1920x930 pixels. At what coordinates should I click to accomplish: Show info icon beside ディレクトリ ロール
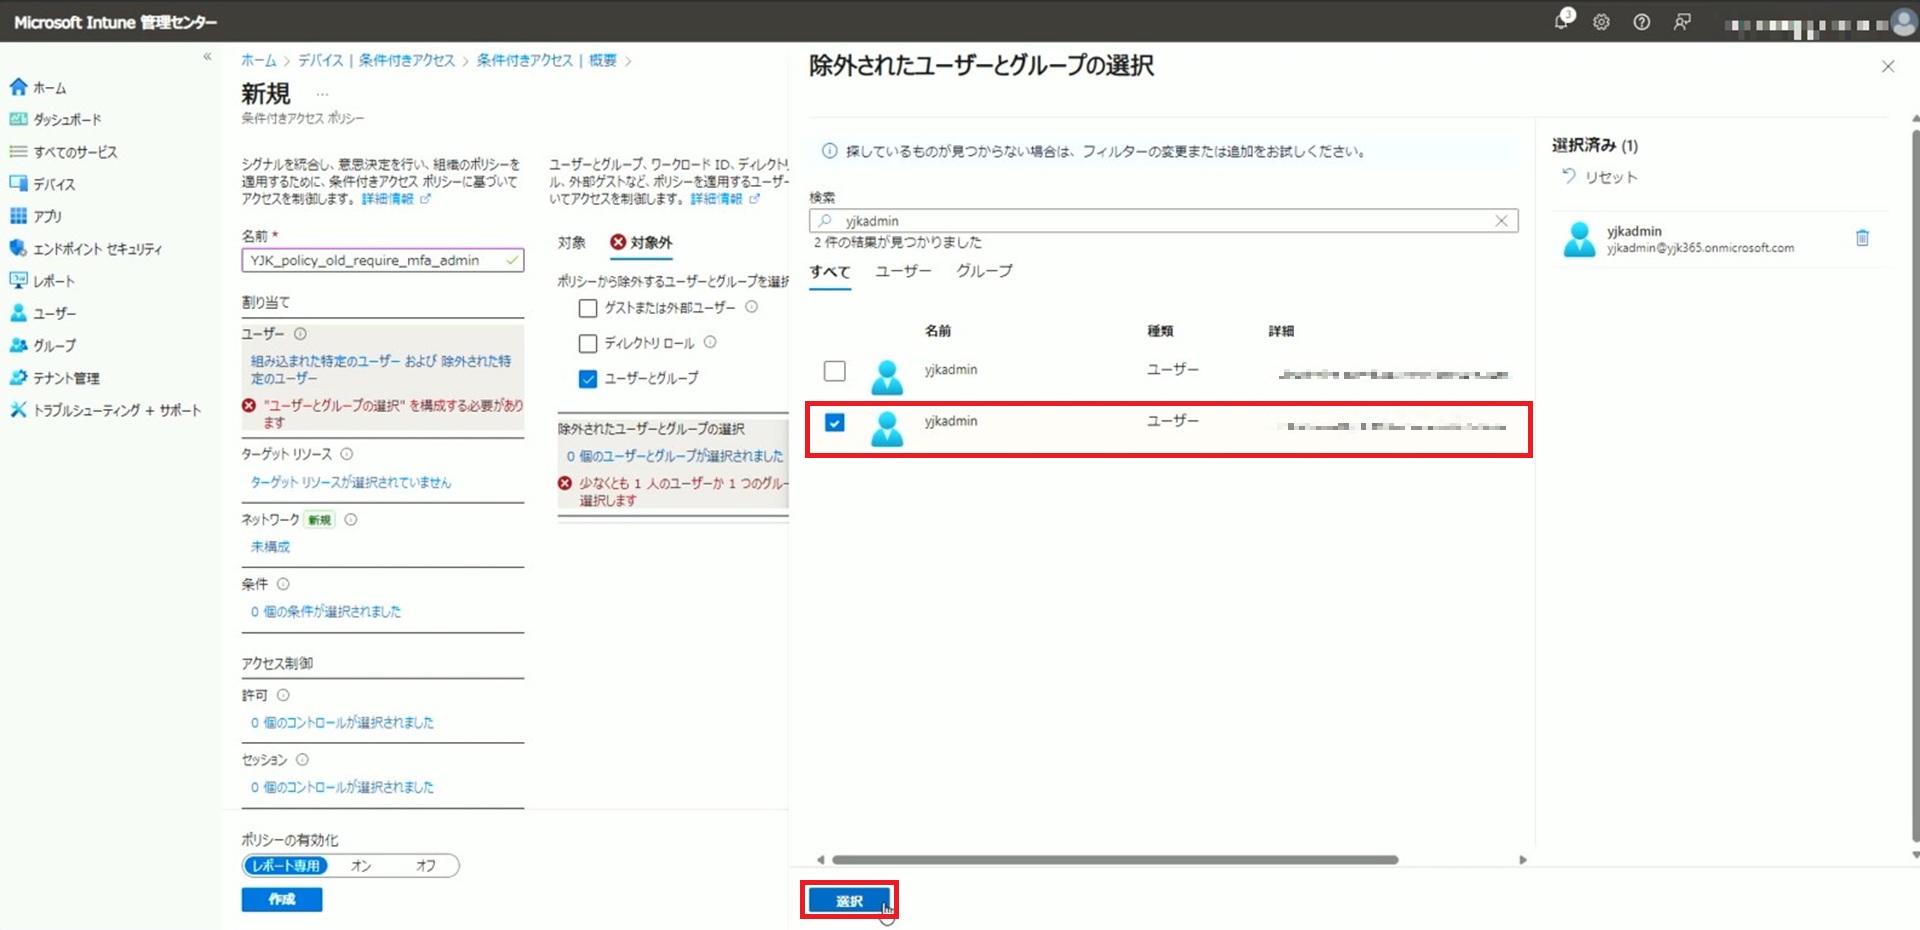(x=710, y=342)
